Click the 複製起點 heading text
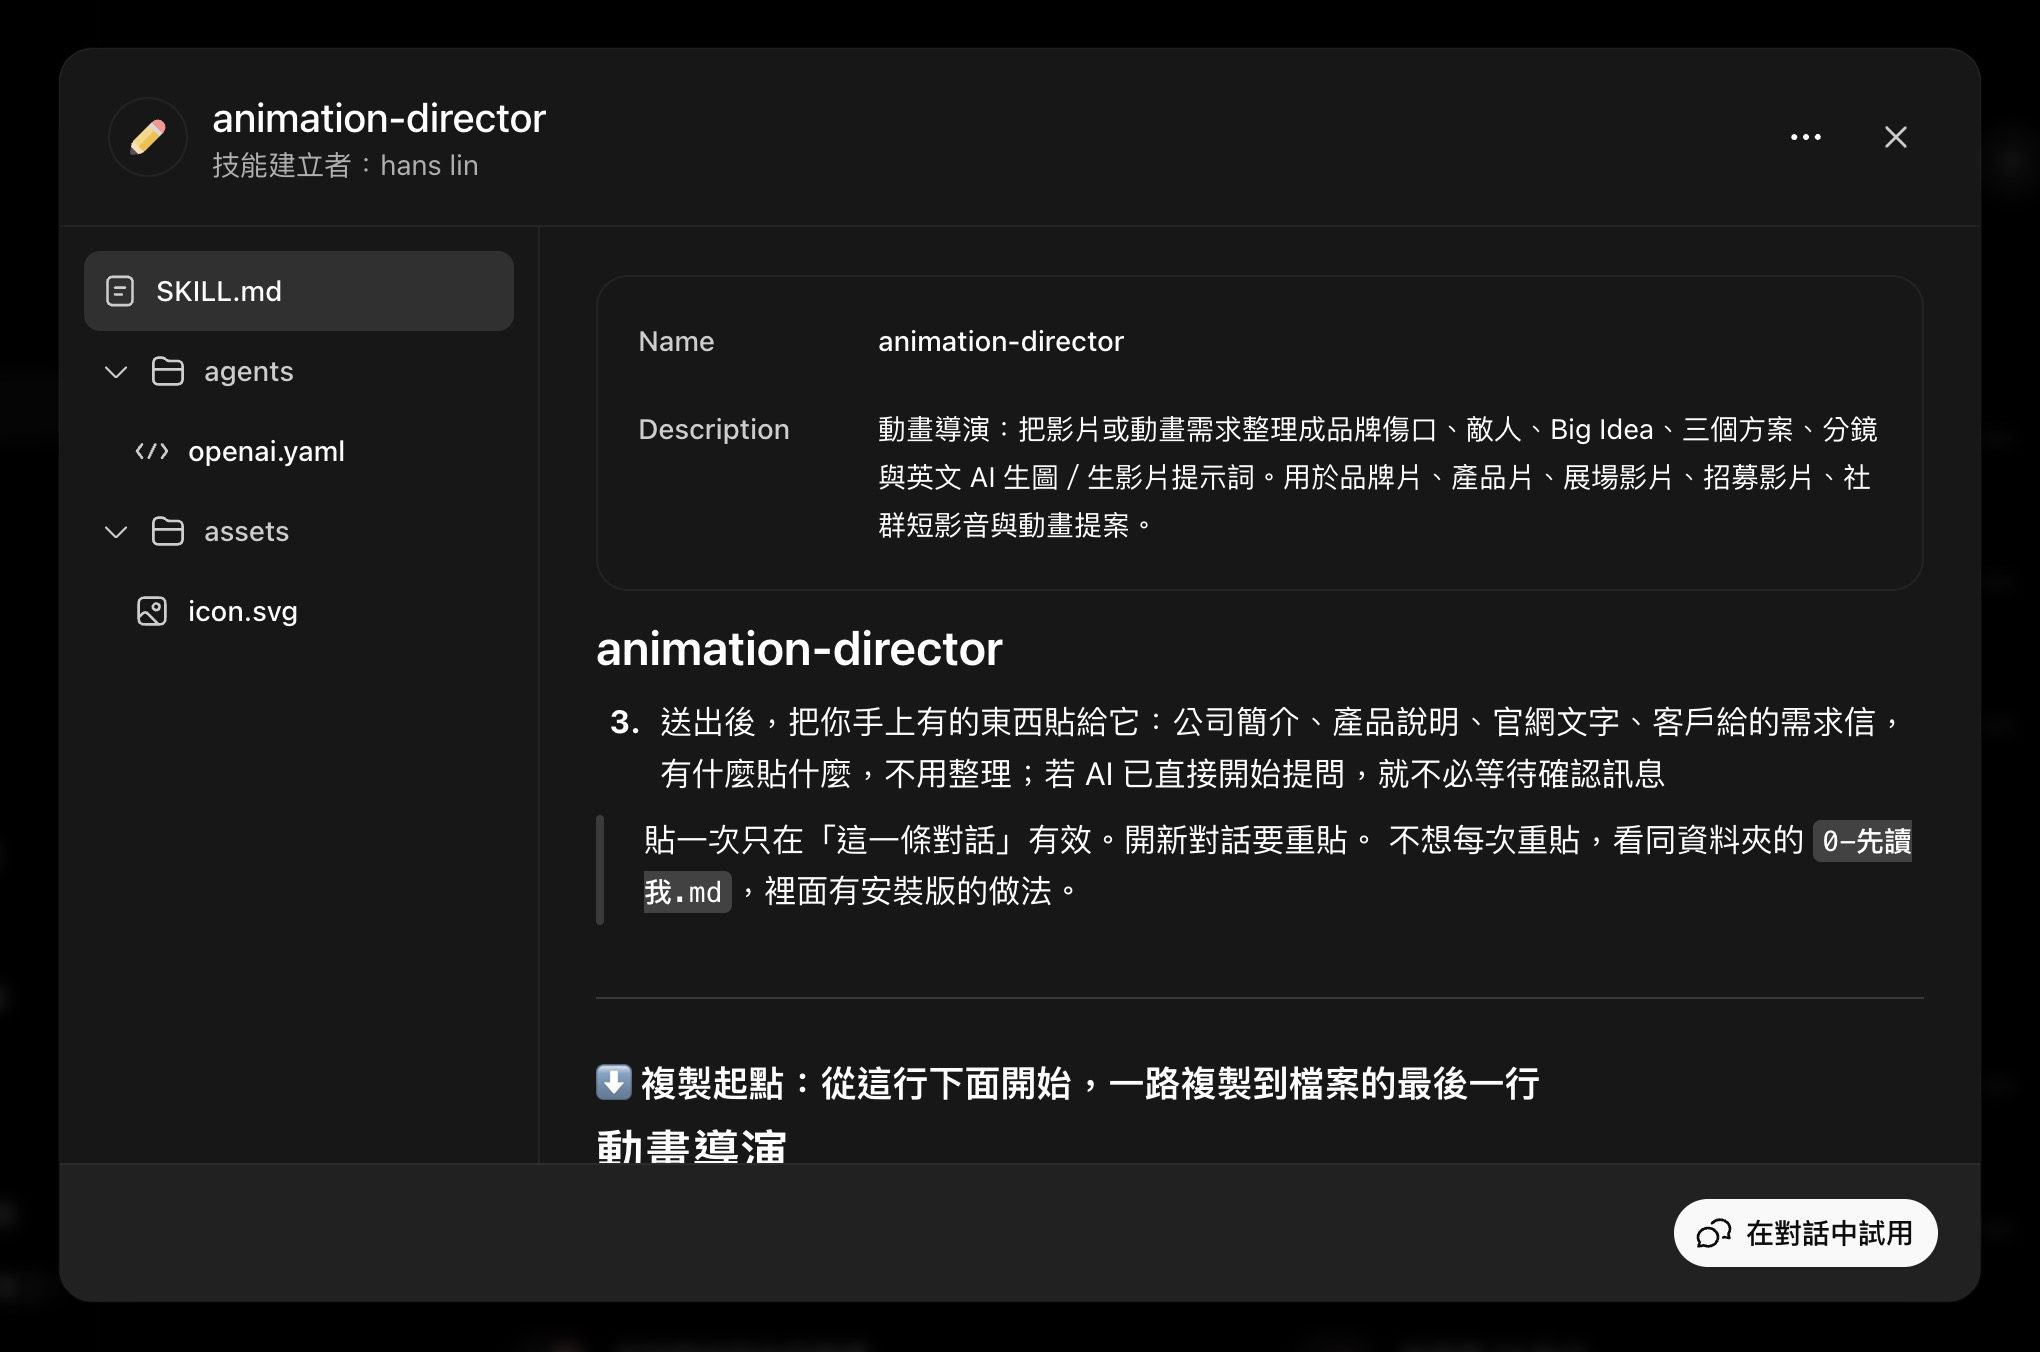 point(1090,1083)
